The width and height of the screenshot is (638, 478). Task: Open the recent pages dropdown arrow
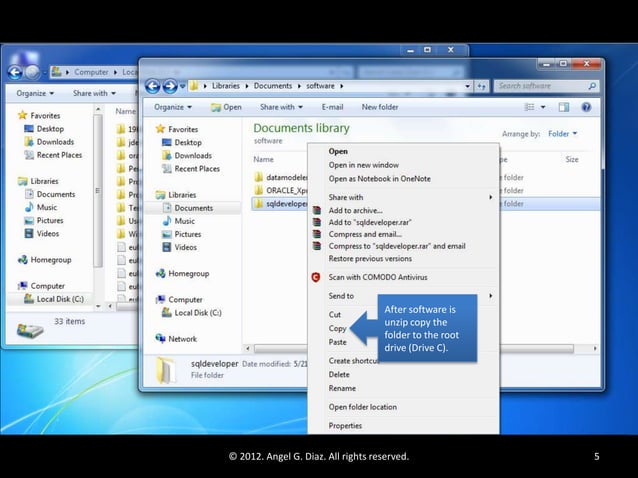pyautogui.click(x=183, y=86)
